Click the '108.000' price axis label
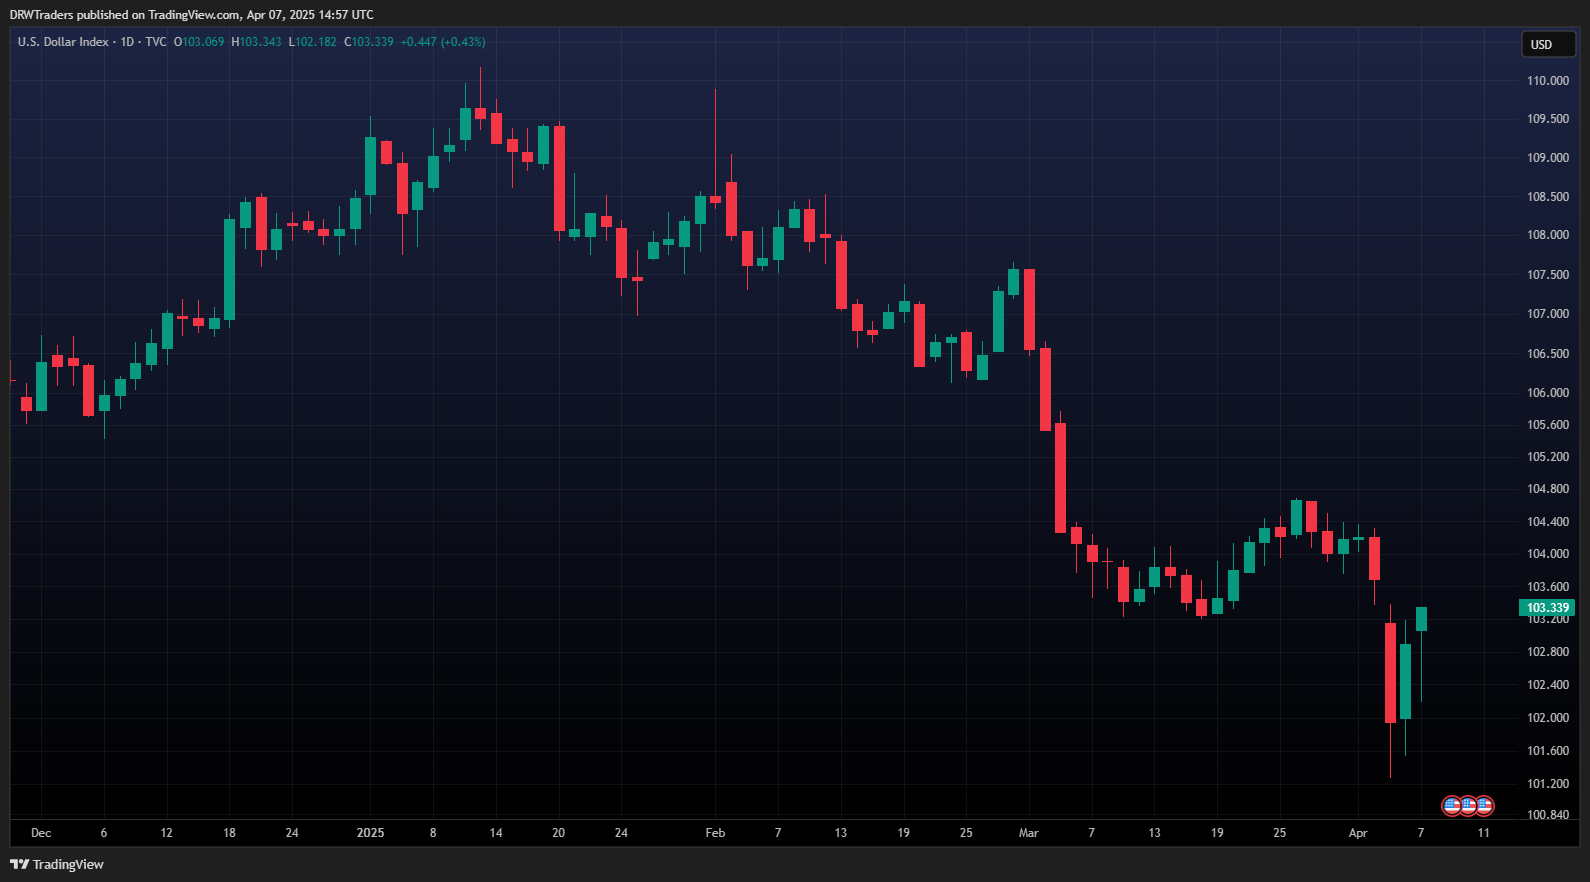The image size is (1590, 882). point(1547,235)
